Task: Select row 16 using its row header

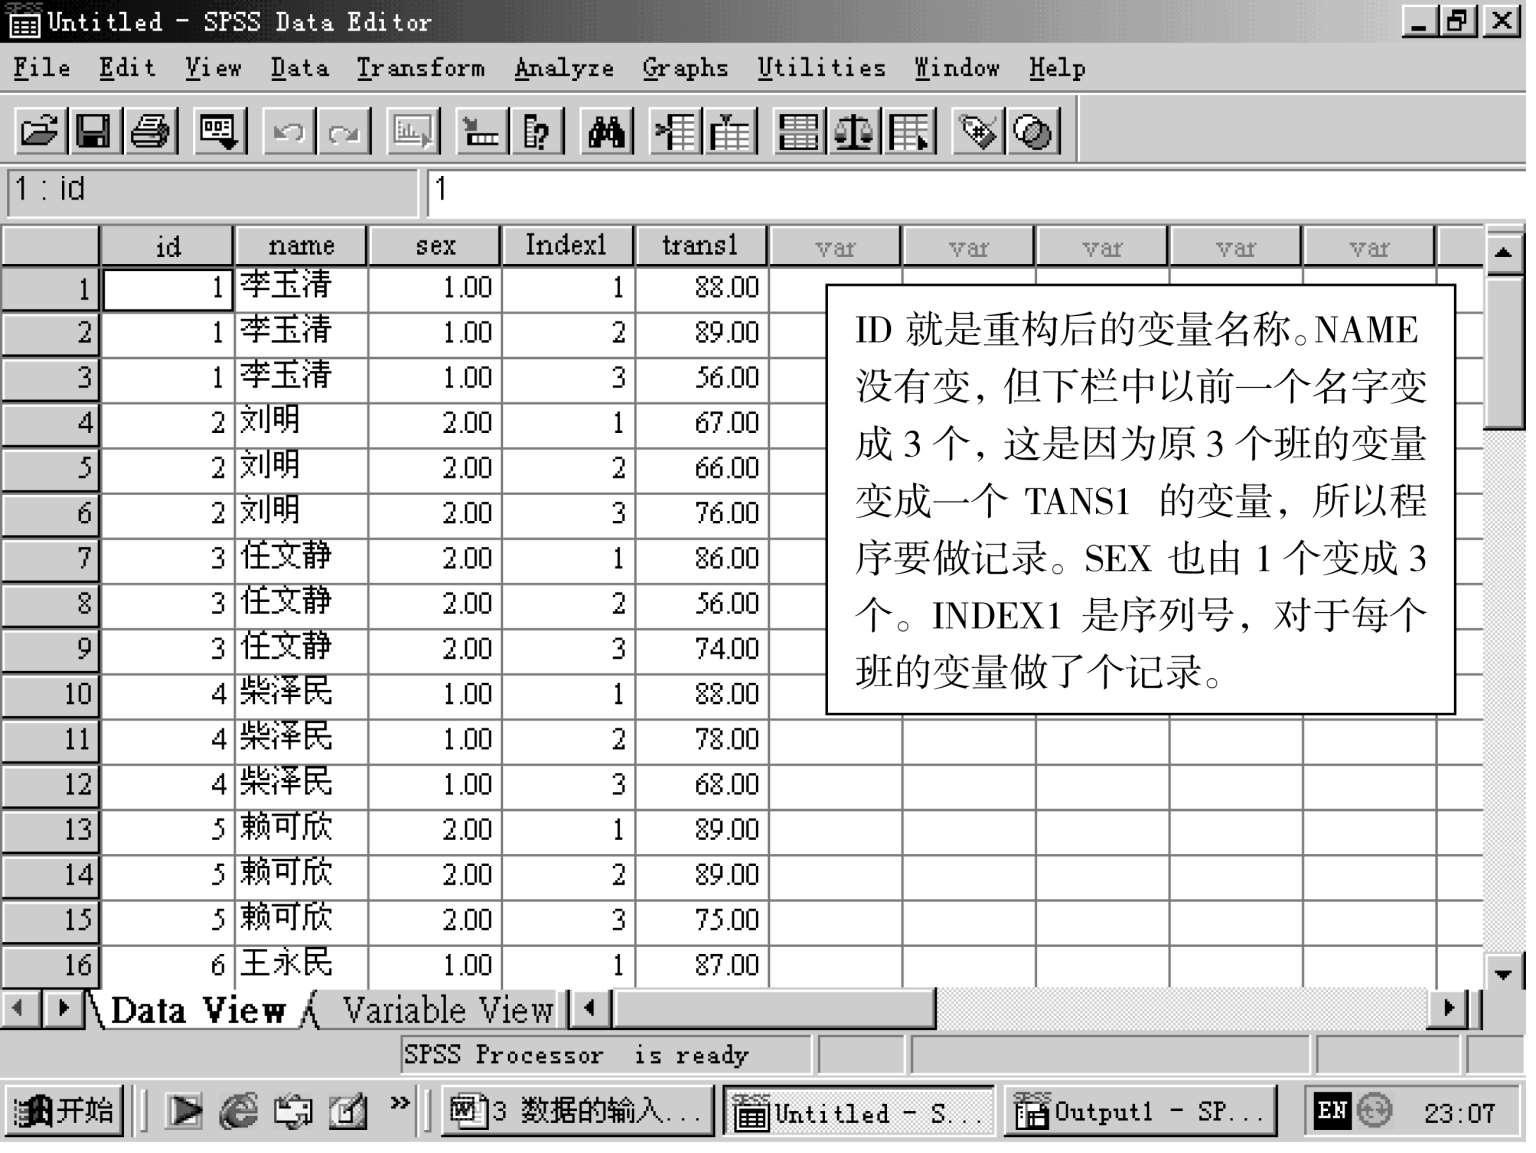Action: (50, 966)
